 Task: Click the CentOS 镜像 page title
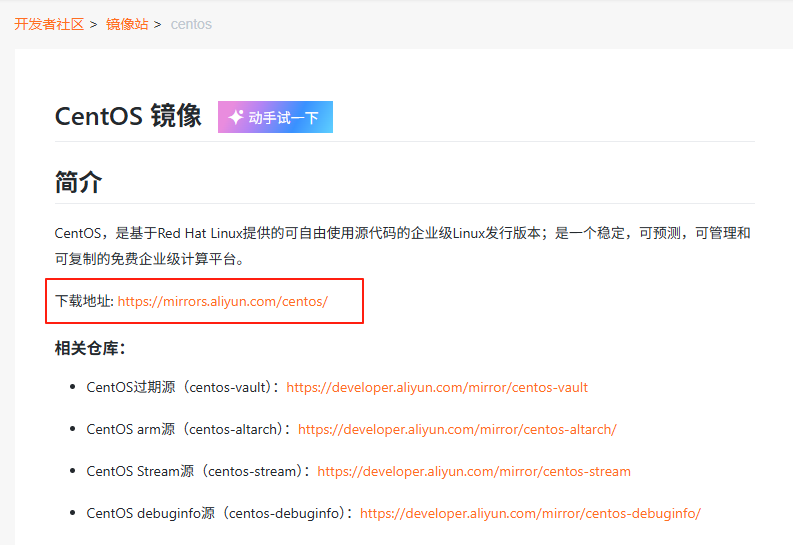point(128,116)
